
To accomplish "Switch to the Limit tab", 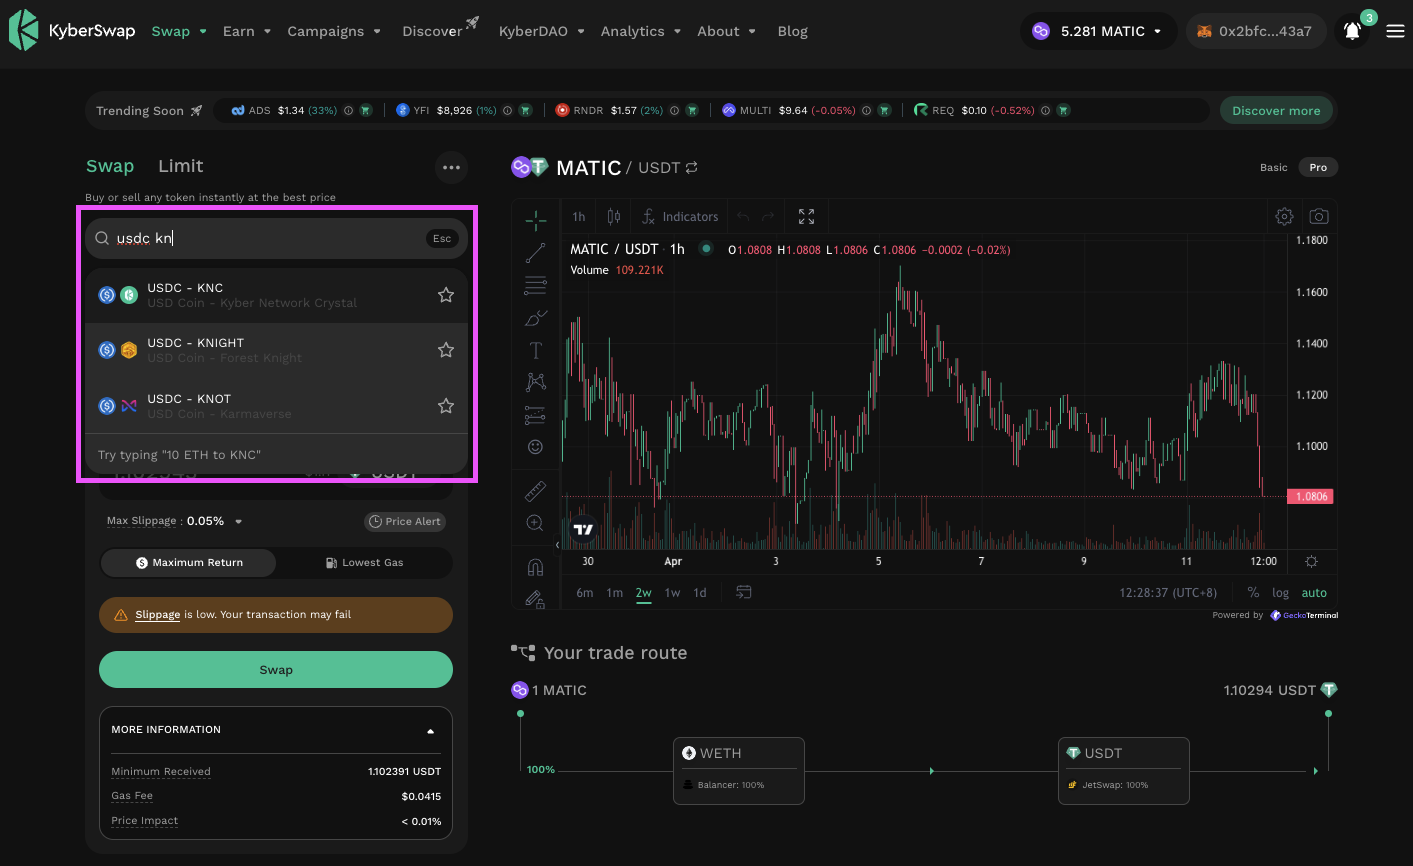I will pos(180,166).
